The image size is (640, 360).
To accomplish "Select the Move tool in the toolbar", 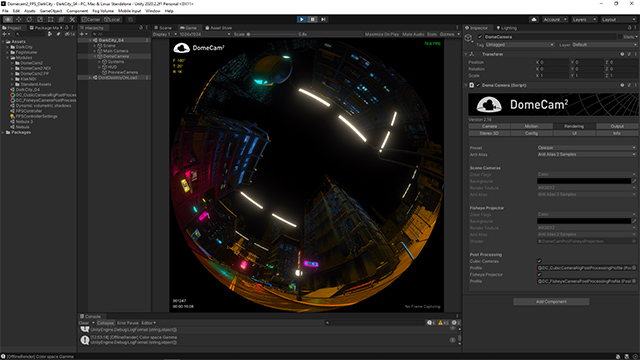I will 19,19.
